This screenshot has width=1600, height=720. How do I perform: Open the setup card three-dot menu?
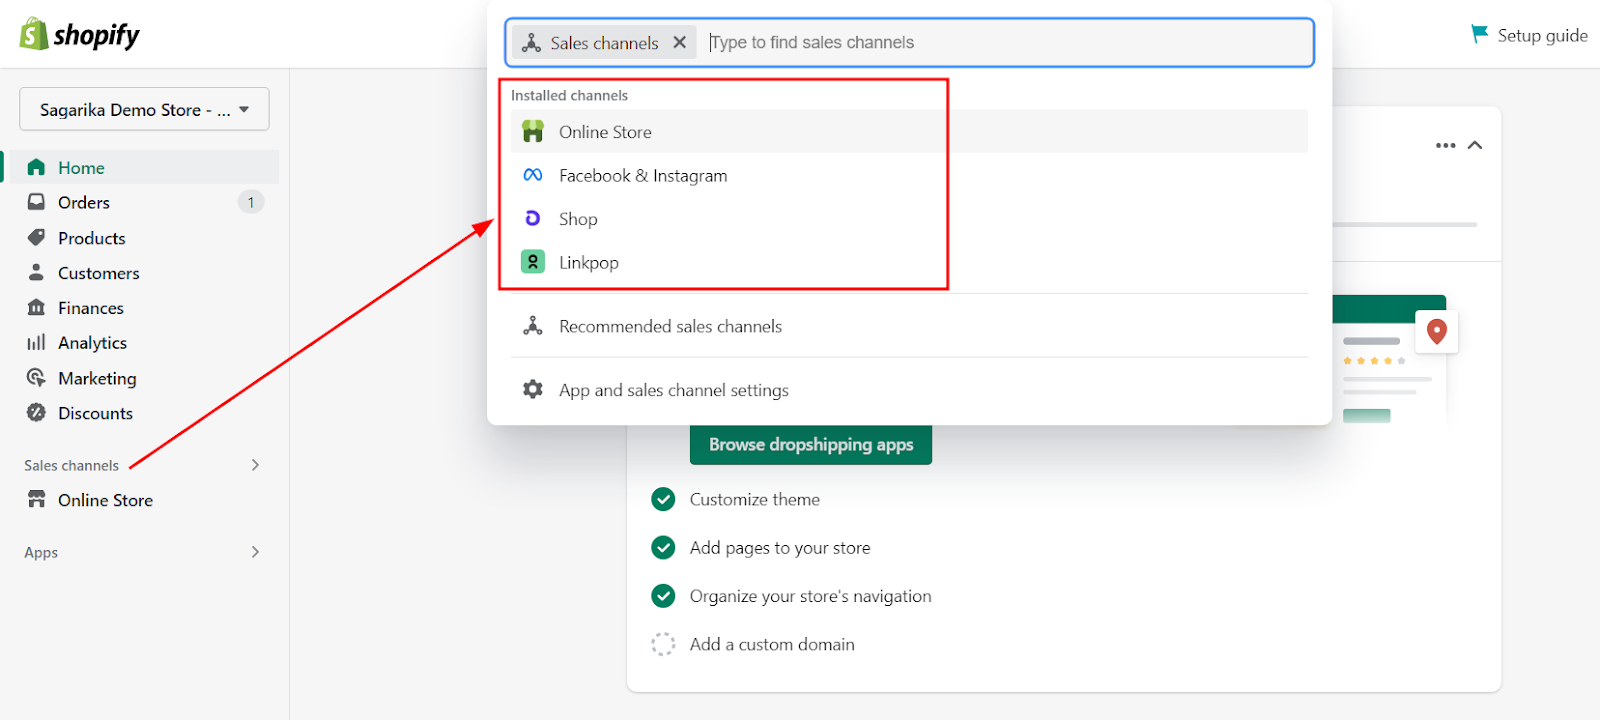1445,145
